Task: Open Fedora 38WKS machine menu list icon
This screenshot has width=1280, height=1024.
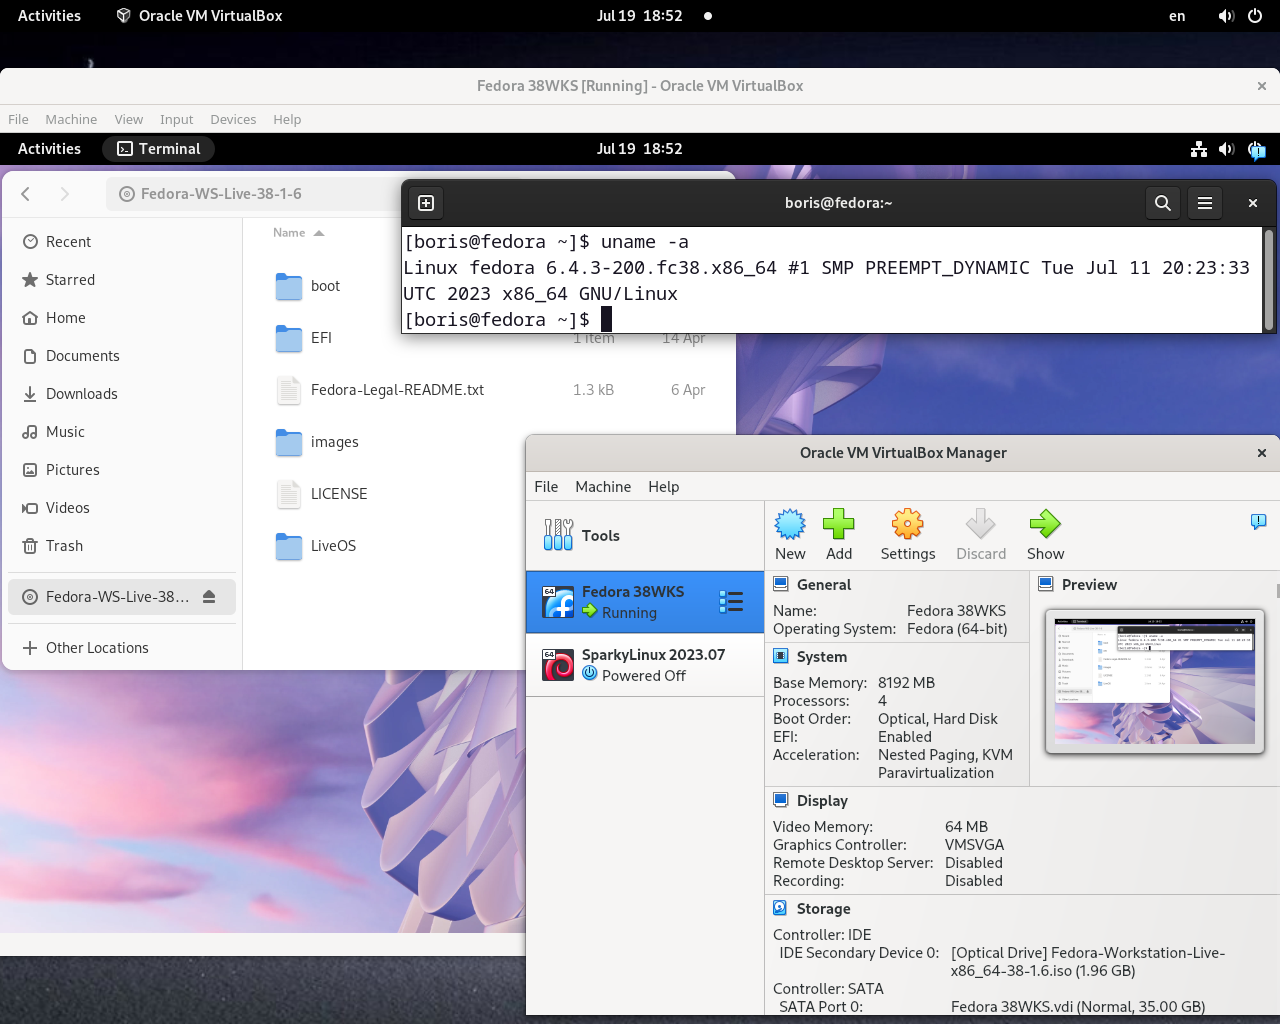Action: (x=731, y=601)
